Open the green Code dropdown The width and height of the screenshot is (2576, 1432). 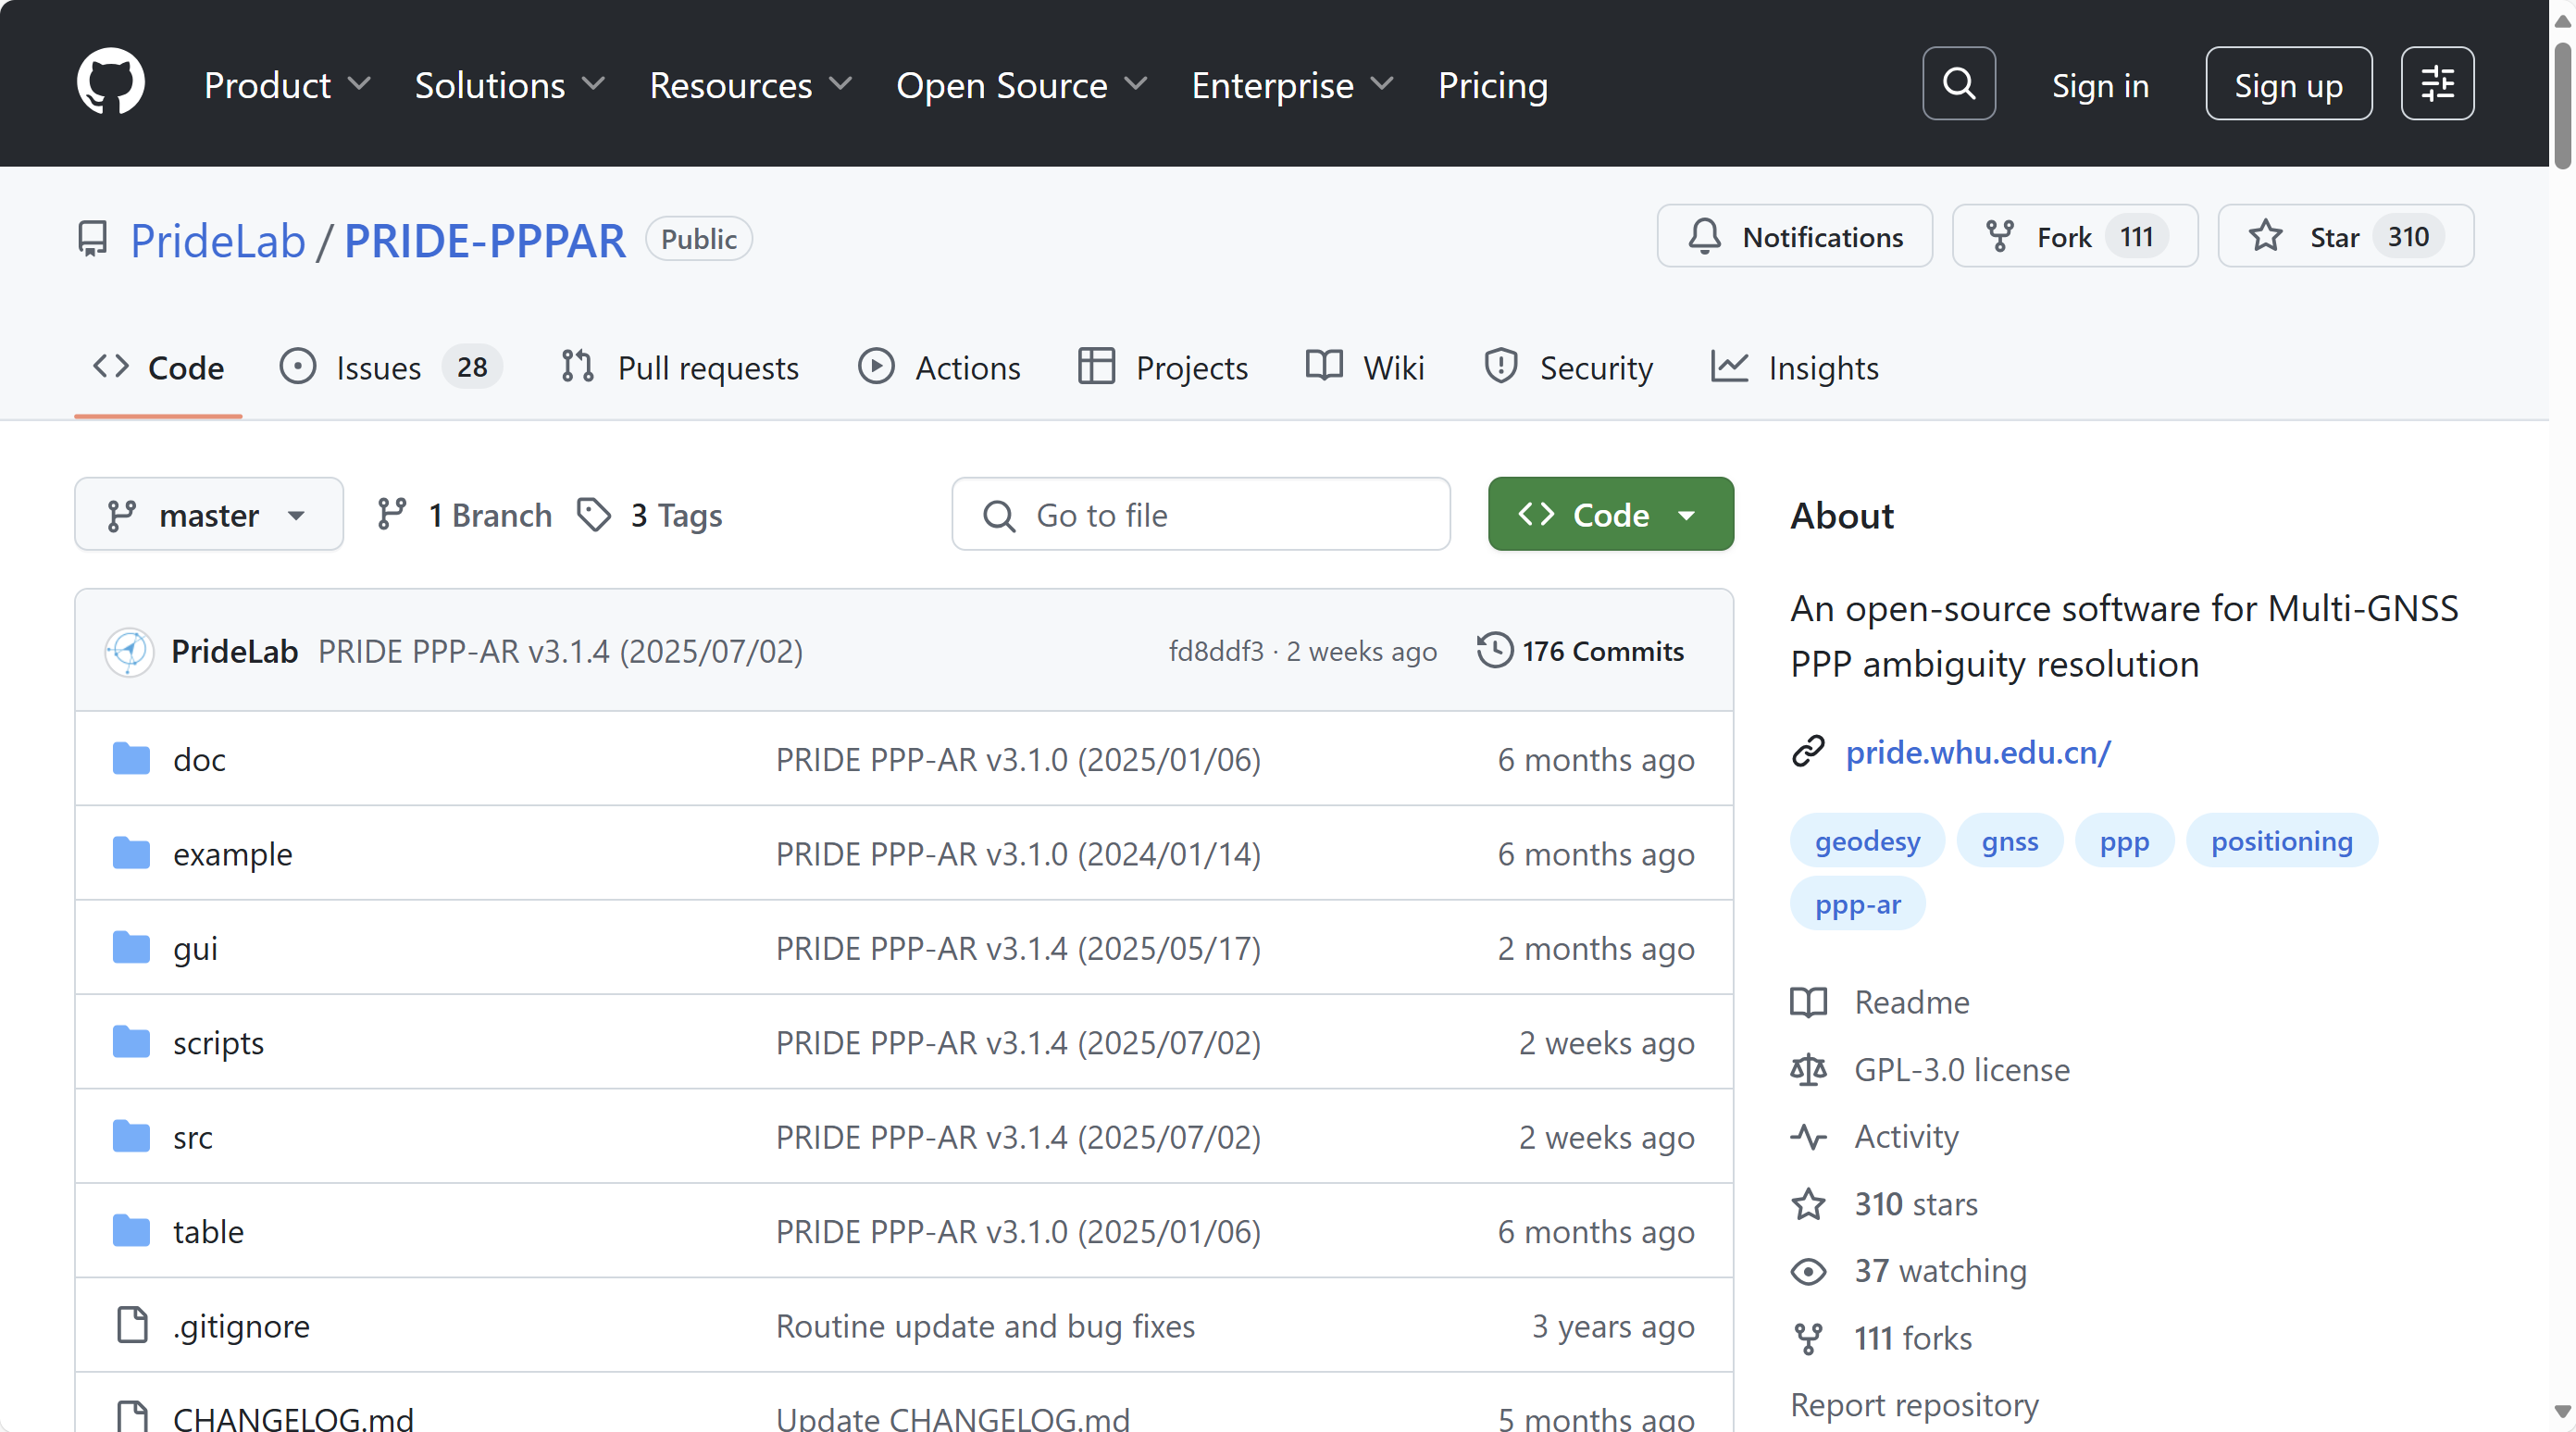click(1610, 514)
